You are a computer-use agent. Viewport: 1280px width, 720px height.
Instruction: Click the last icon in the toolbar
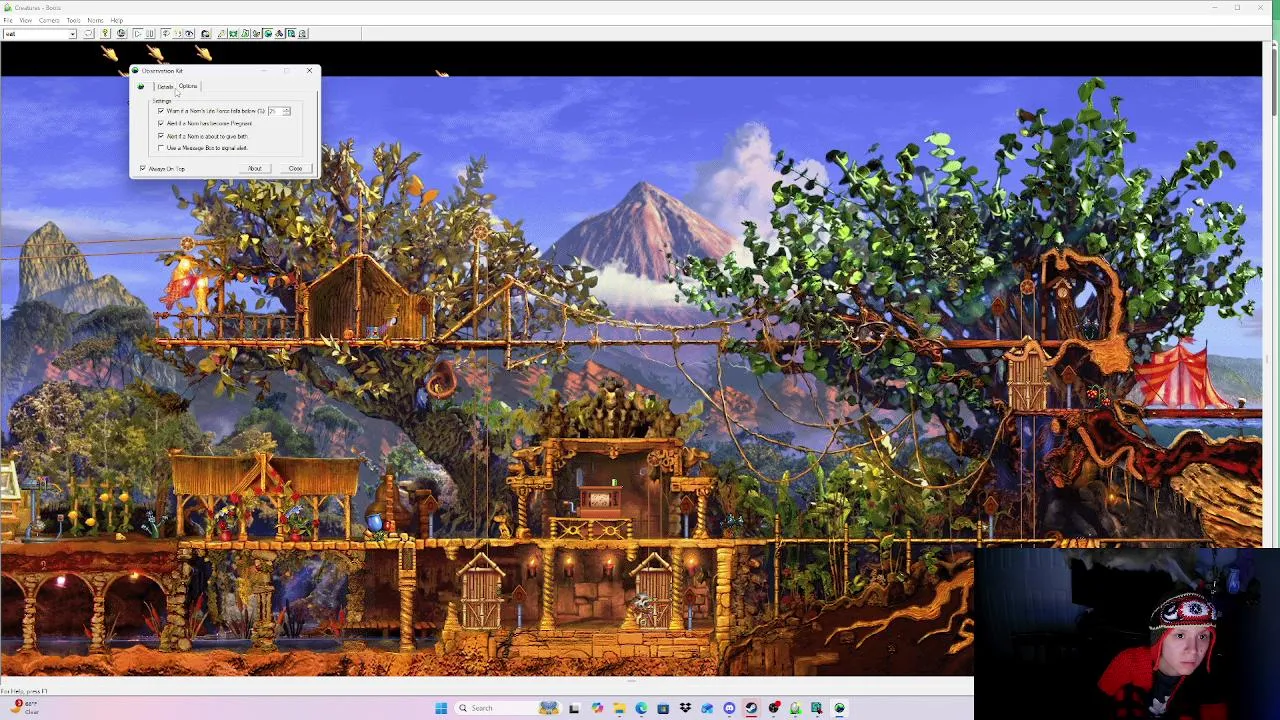tap(303, 34)
